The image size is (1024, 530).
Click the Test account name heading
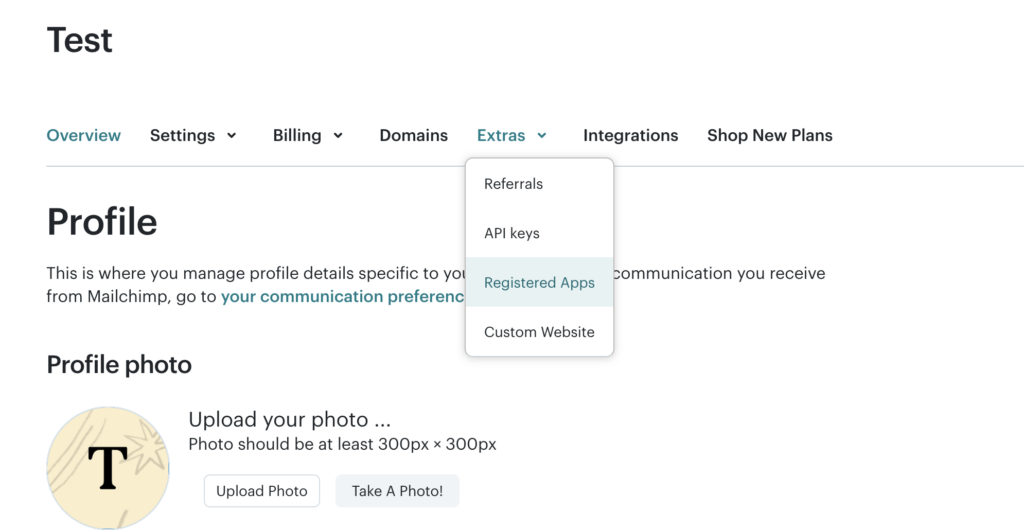(80, 40)
